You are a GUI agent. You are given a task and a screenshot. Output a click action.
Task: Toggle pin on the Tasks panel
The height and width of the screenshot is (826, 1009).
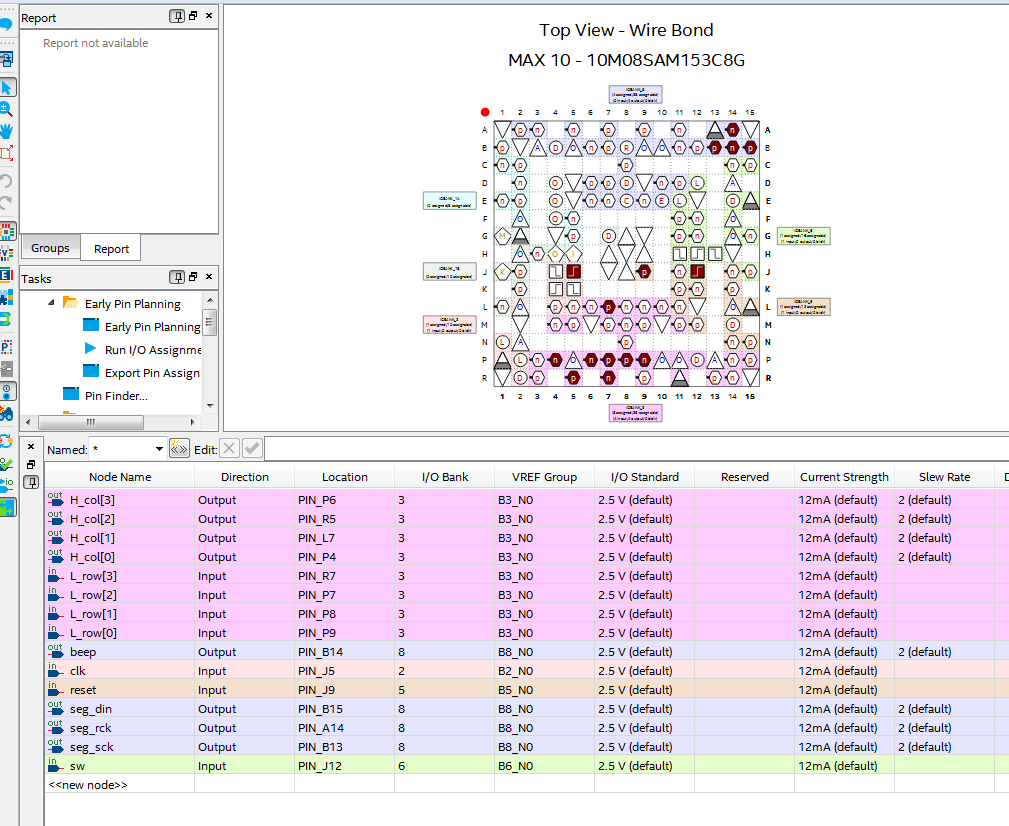point(176,277)
